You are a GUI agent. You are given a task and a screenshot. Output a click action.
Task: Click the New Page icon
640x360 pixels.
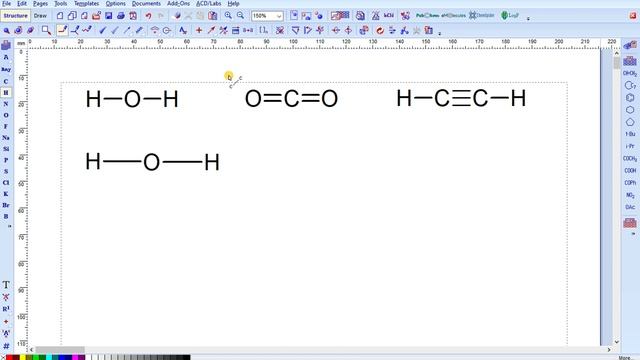click(x=60, y=16)
